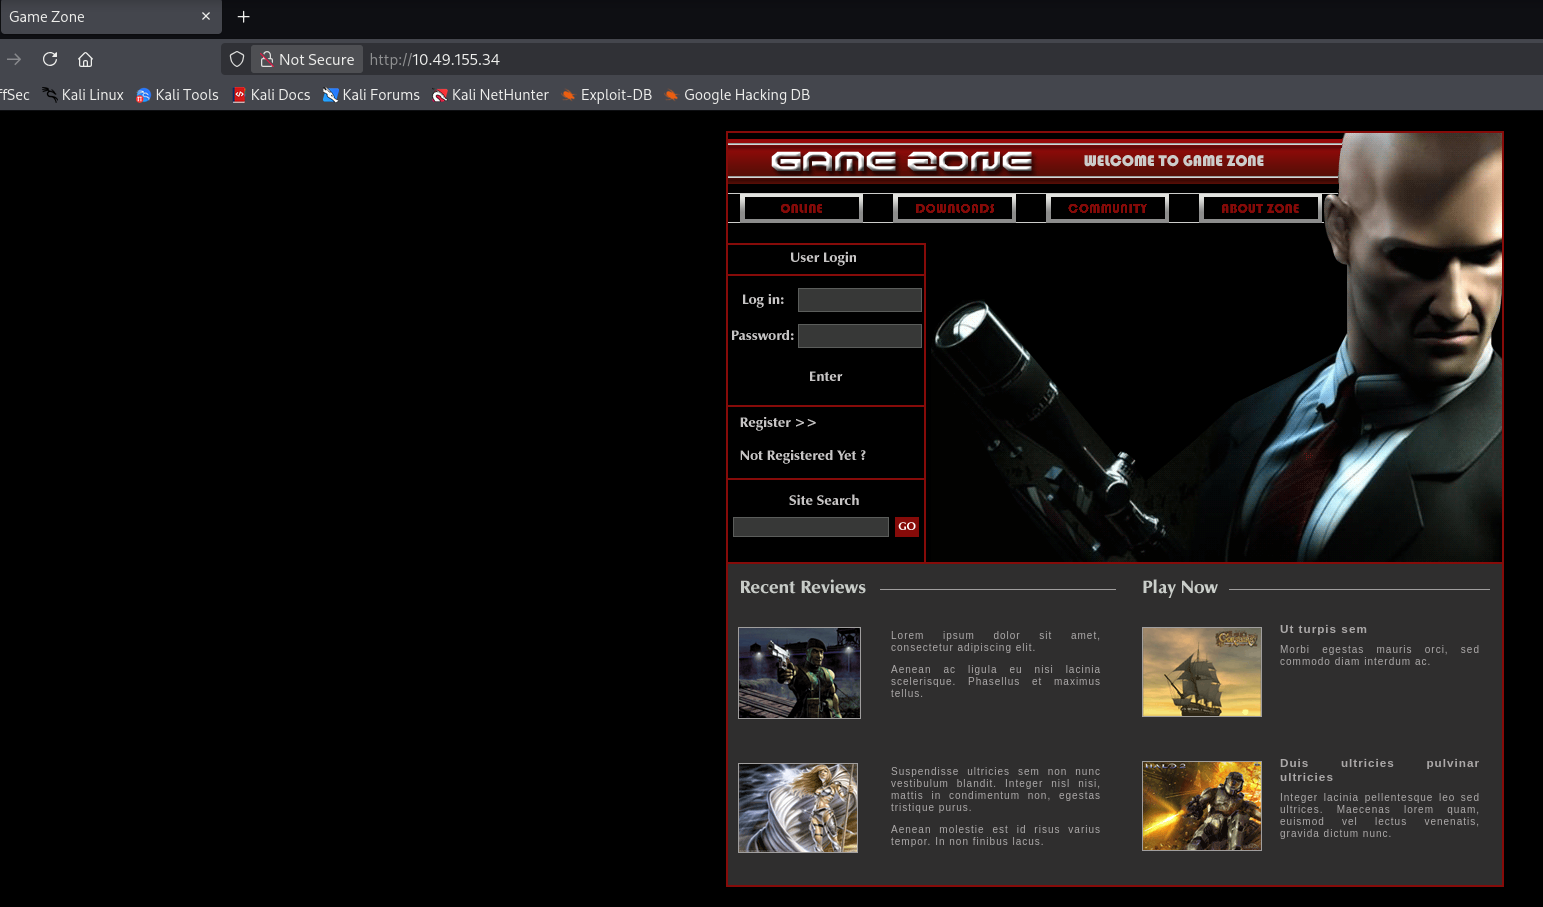Open the Kali NetHunter bookmark
Image resolution: width=1543 pixels, height=907 pixels.
[x=490, y=95]
